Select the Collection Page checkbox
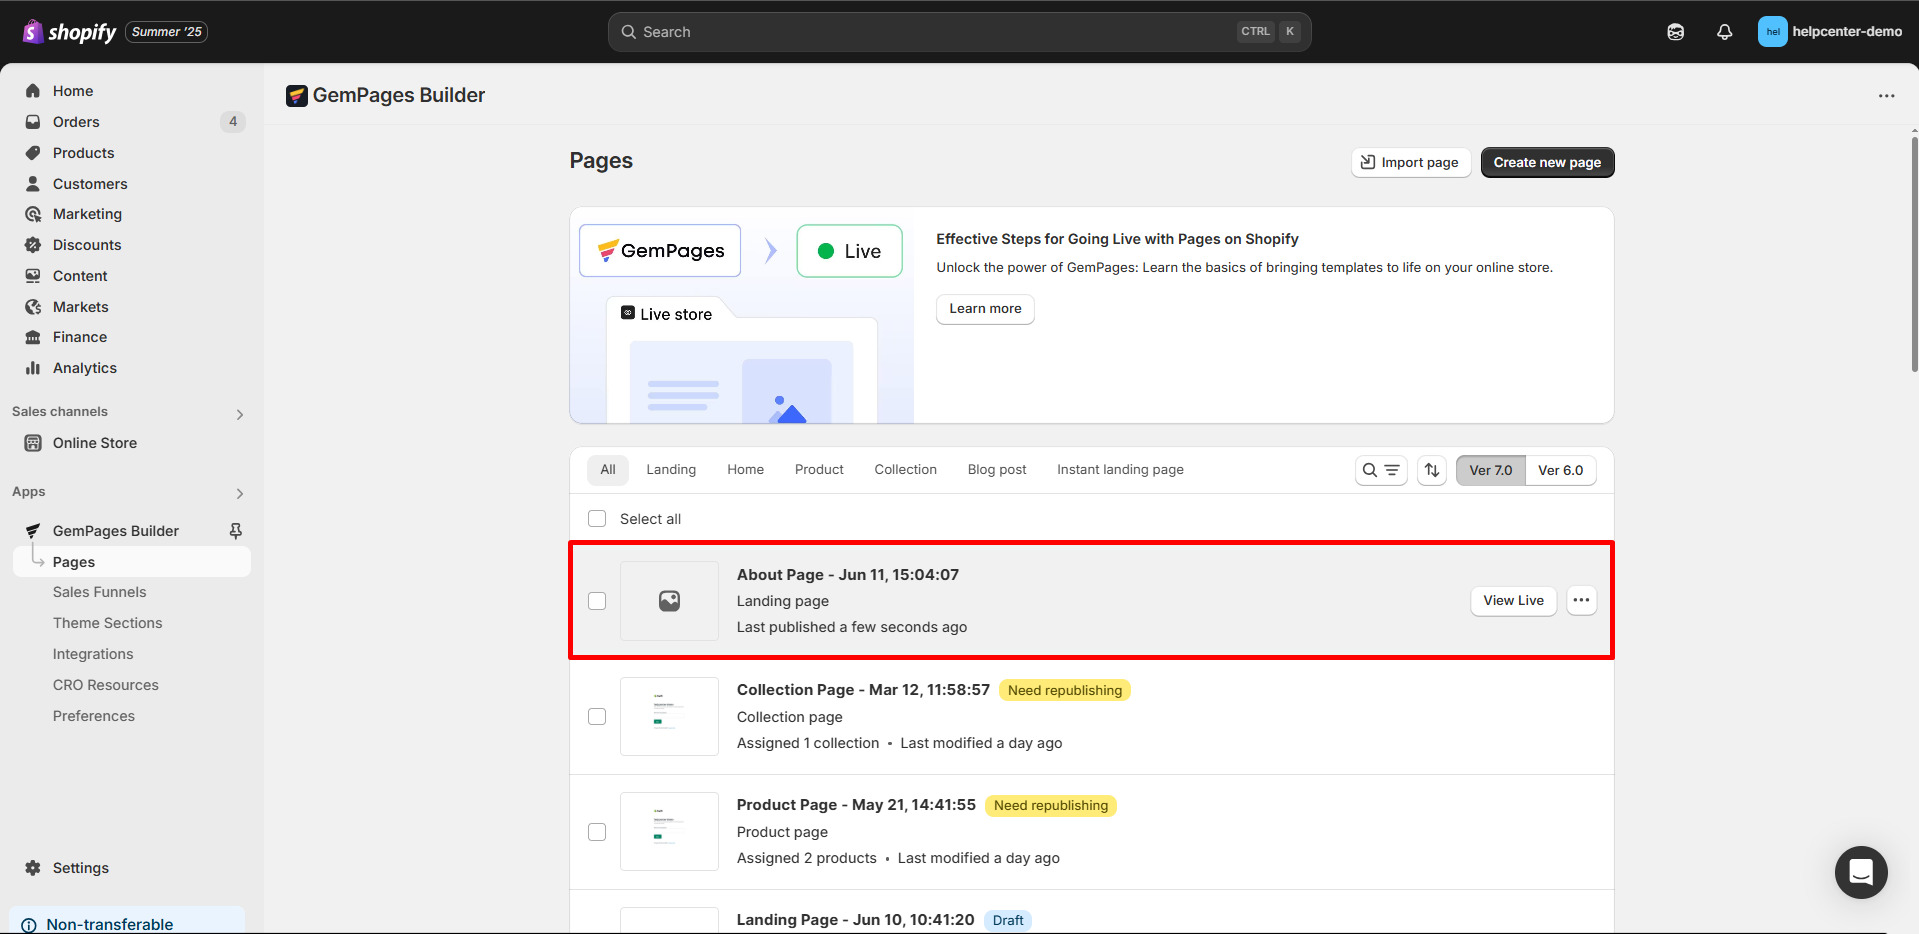1919x934 pixels. [x=597, y=717]
